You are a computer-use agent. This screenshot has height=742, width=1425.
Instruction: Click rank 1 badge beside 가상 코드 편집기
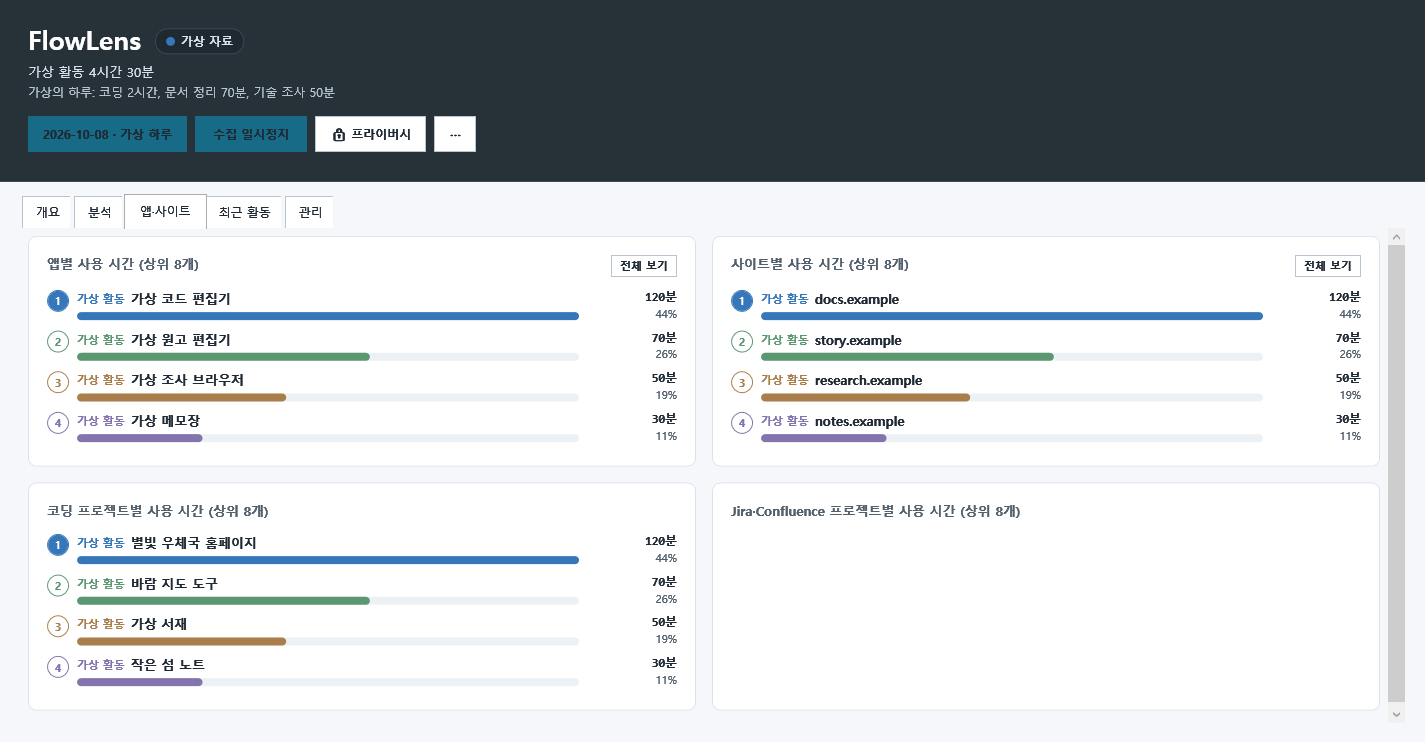[58, 301]
